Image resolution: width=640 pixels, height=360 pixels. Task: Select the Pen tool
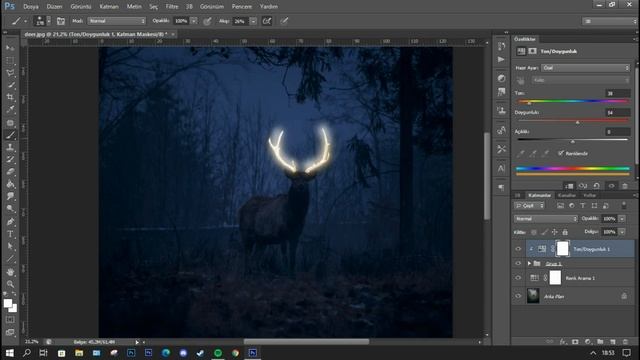click(10, 222)
